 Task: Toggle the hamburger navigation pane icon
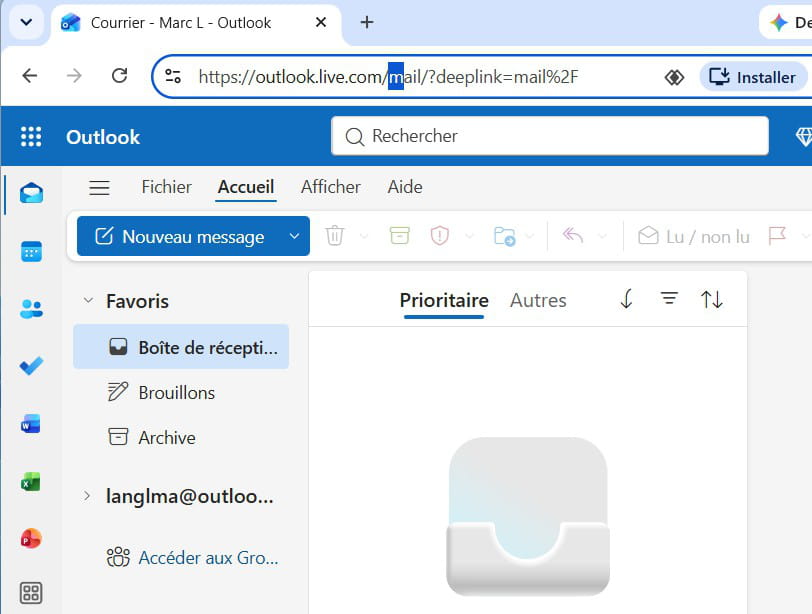click(x=99, y=187)
